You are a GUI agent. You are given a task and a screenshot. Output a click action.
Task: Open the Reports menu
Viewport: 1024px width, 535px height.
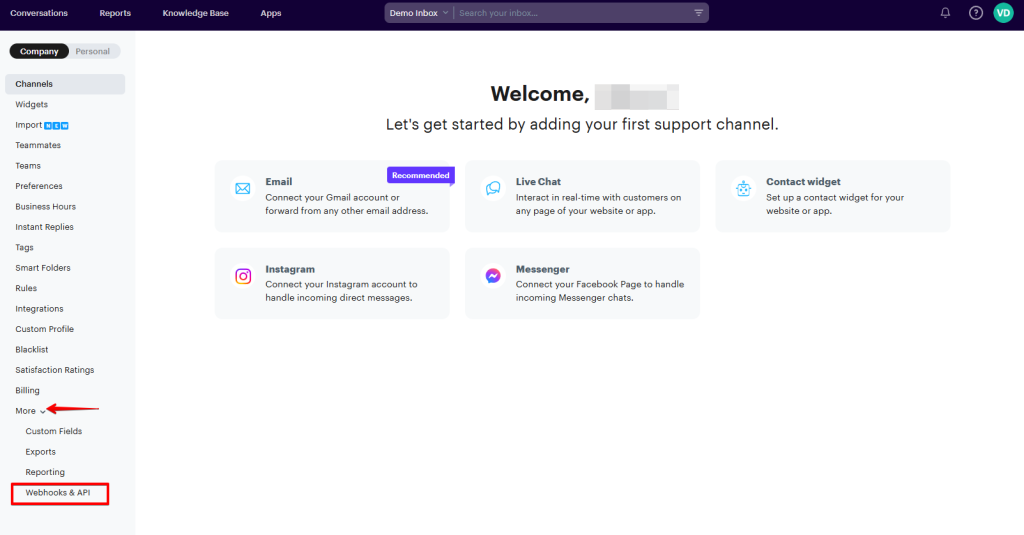coord(115,13)
